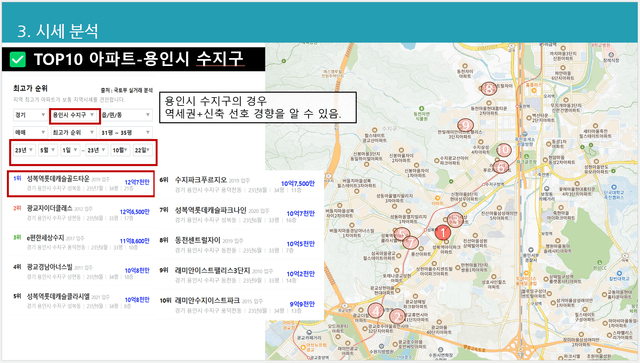This screenshot has width=640, height=363.
Task: Open 6위 수지파크푸르지오 listing
Action: pyautogui.click(x=238, y=185)
